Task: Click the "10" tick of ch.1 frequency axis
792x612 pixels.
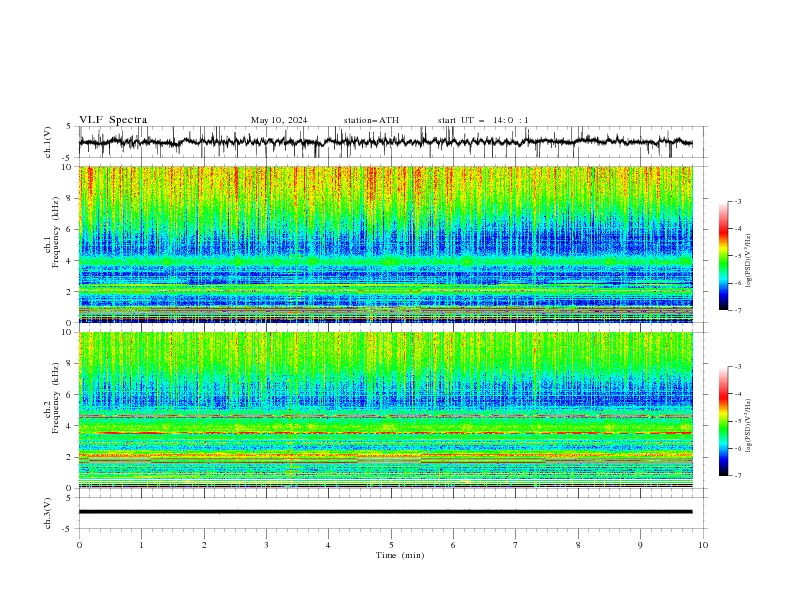Action: (69, 167)
